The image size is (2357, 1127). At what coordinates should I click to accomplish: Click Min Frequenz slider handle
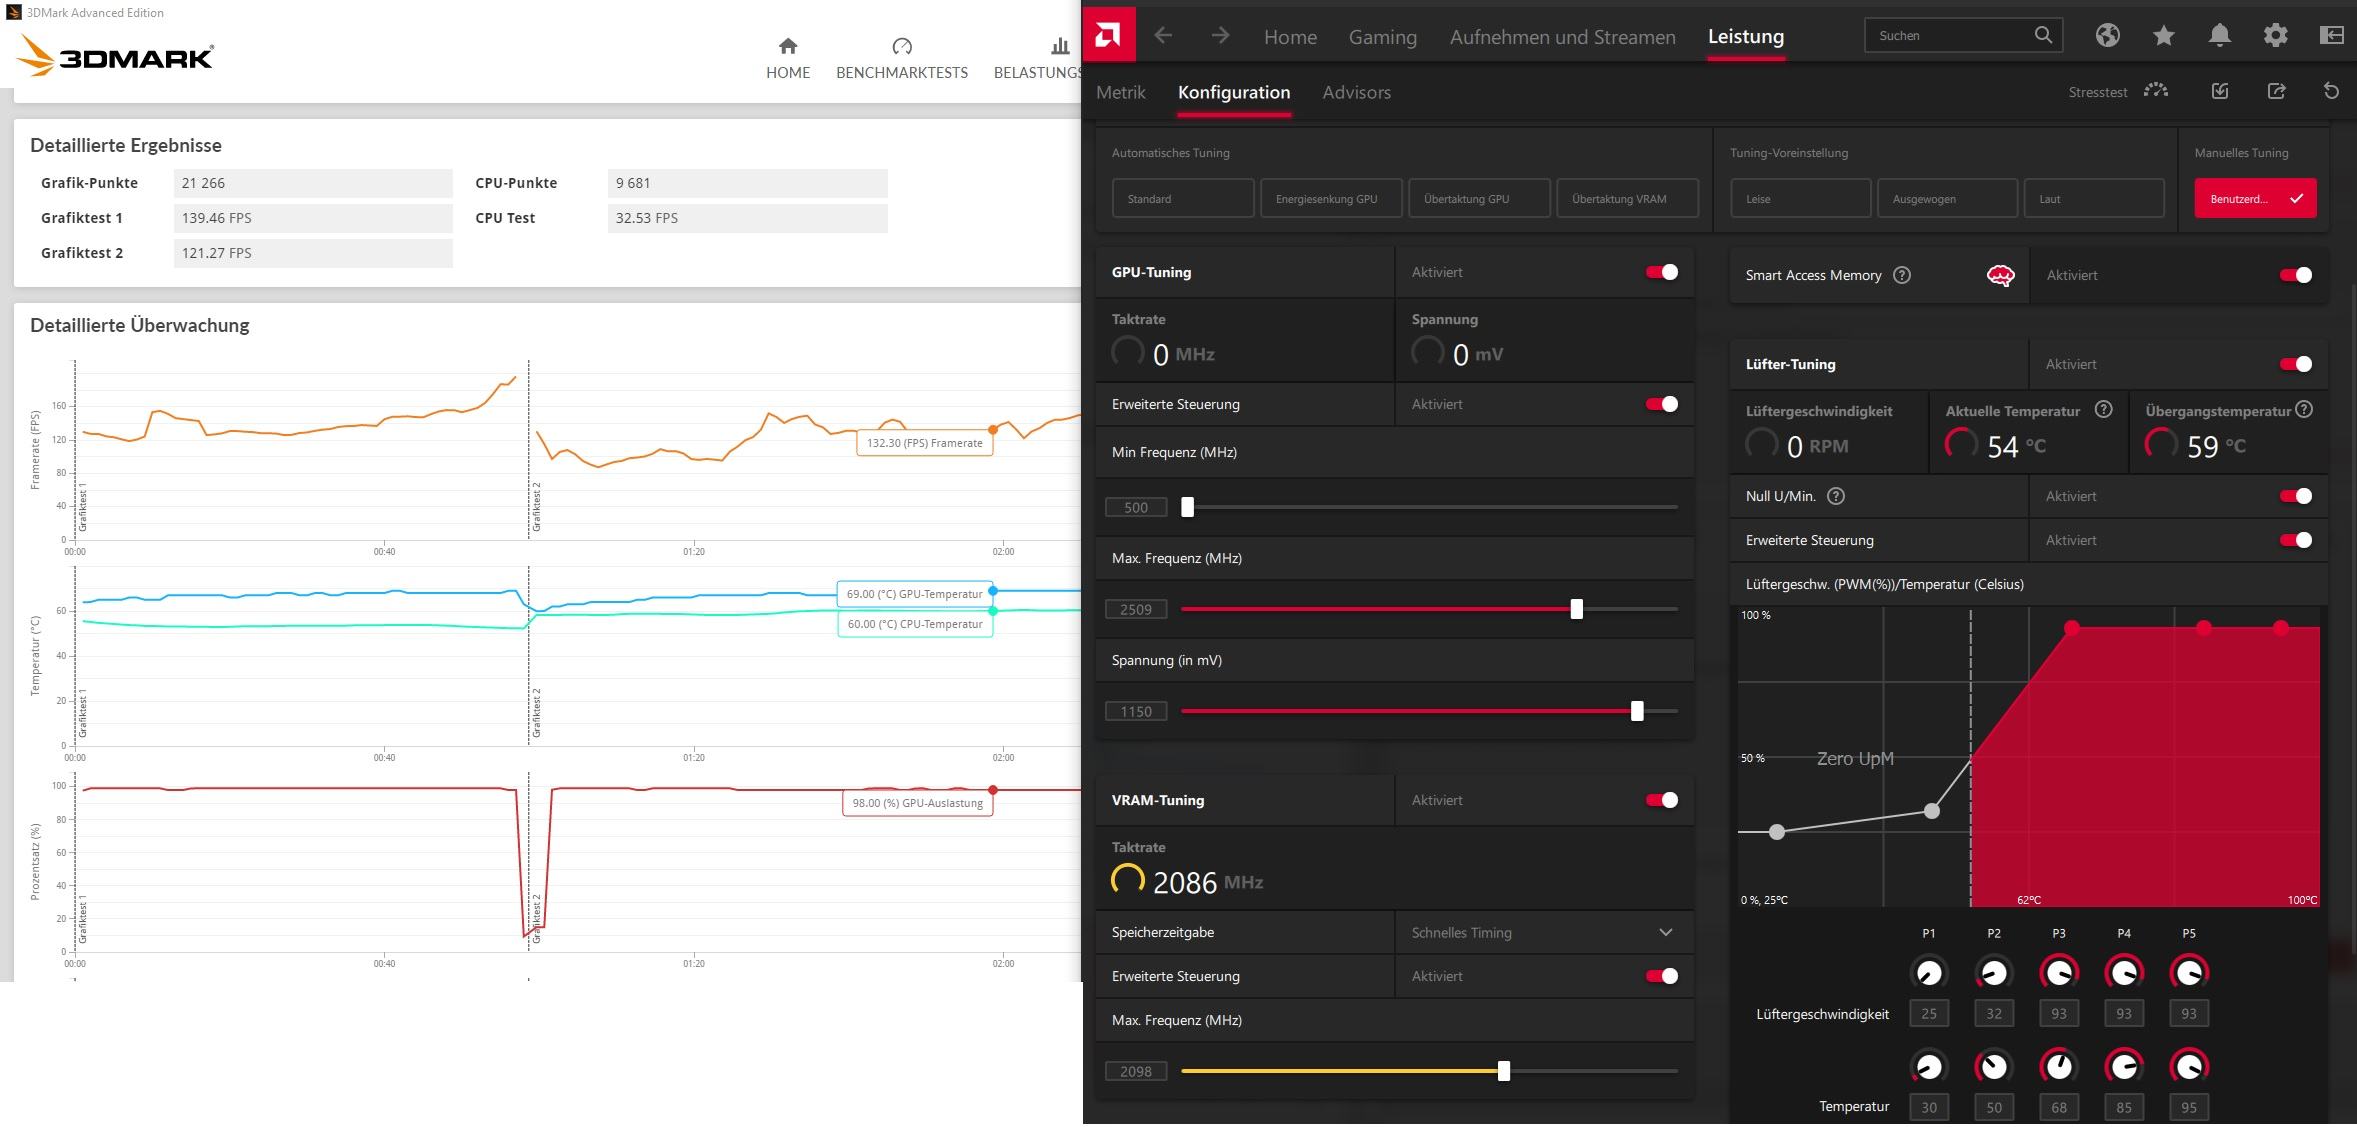click(x=1187, y=507)
